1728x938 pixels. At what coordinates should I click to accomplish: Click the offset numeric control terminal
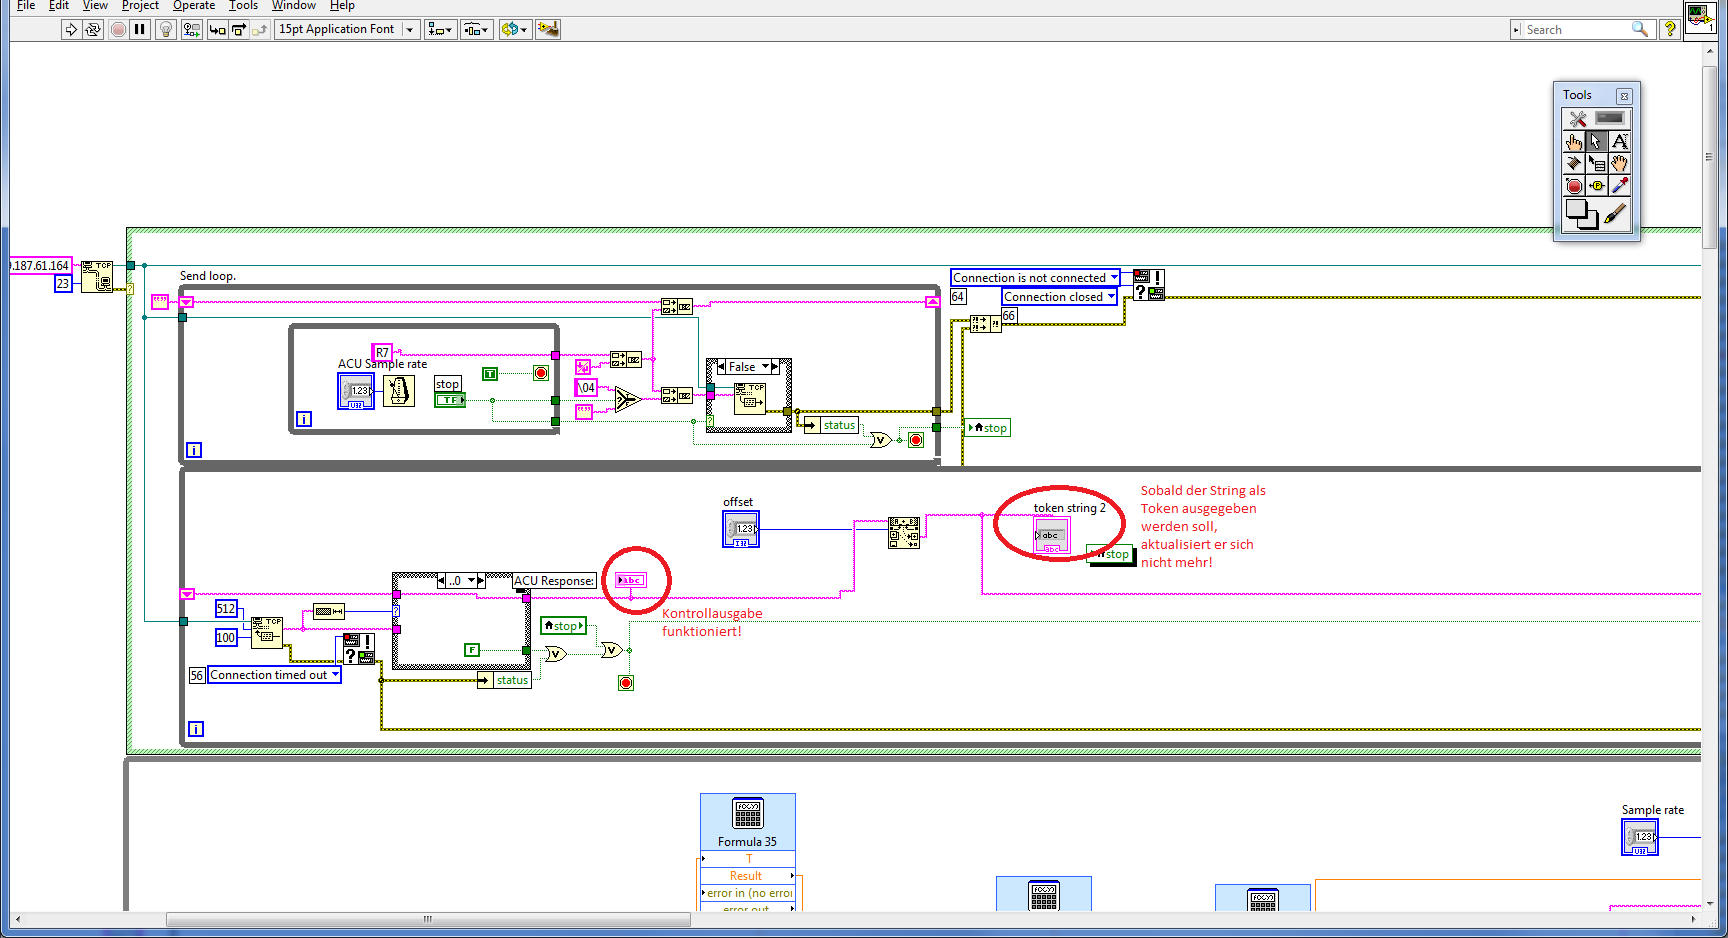point(741,529)
